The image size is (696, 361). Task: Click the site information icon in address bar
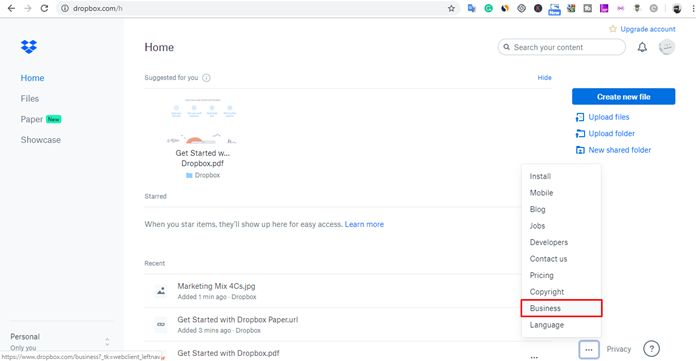[65, 8]
